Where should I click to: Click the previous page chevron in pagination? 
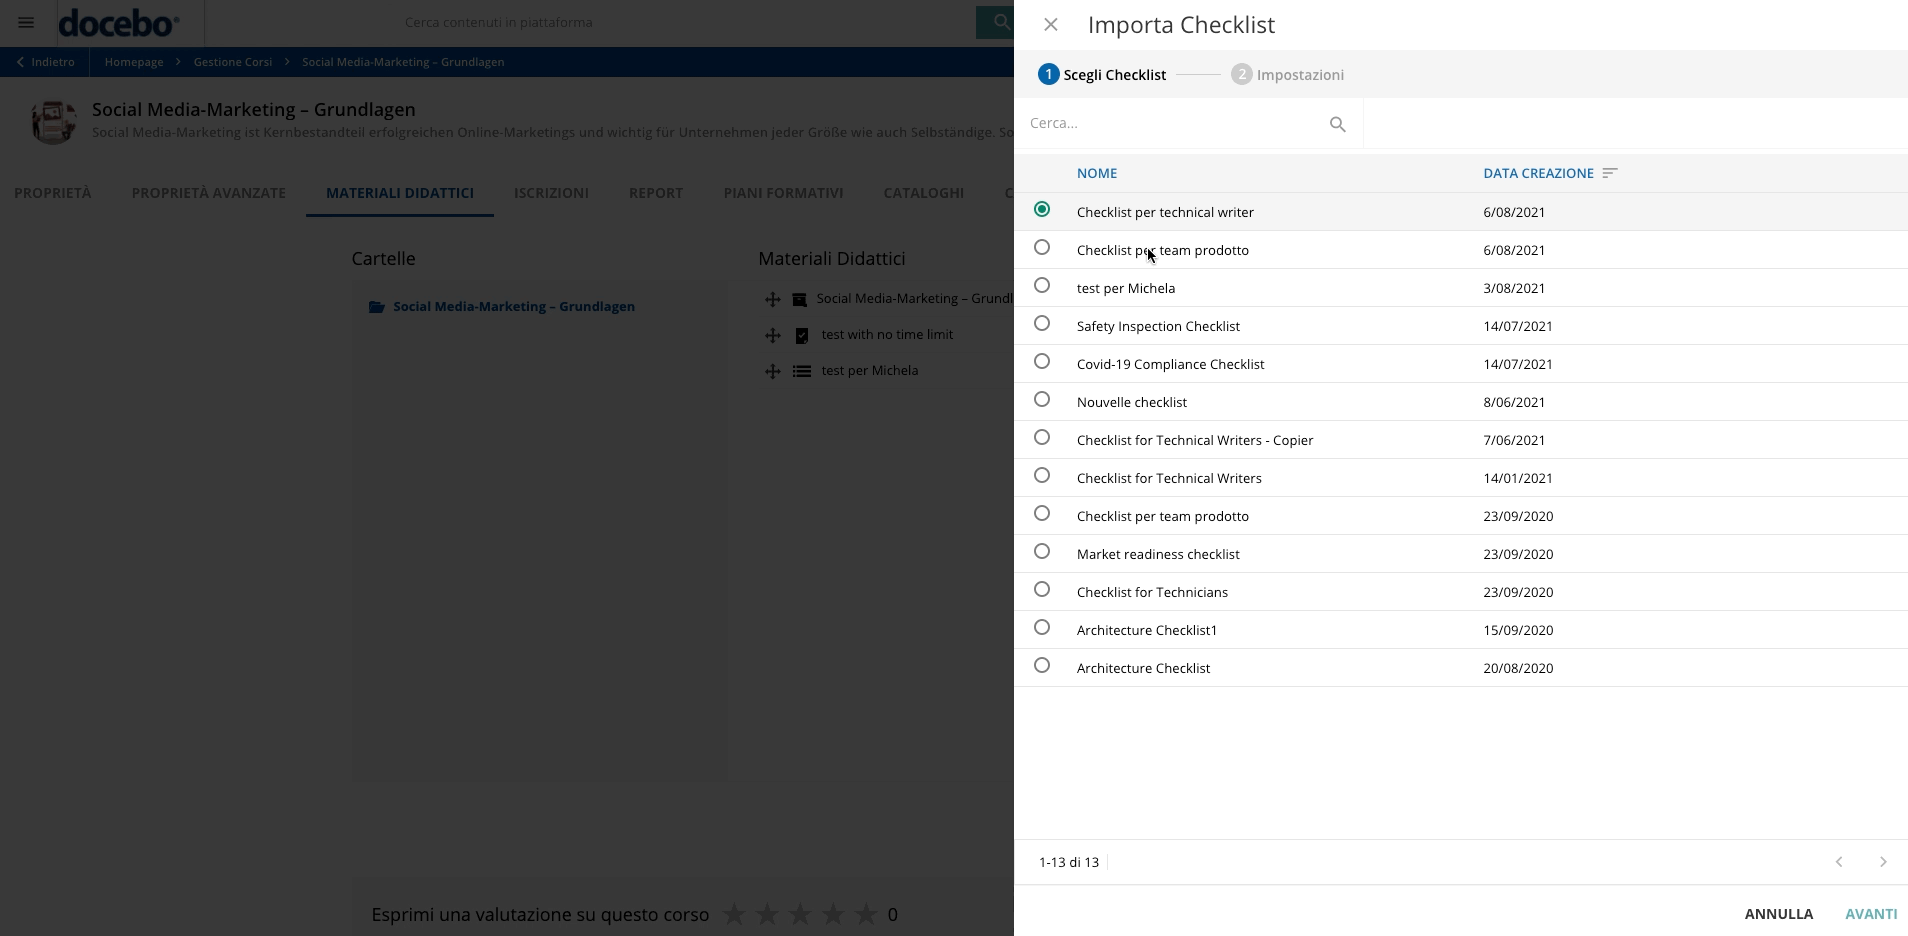point(1839,861)
